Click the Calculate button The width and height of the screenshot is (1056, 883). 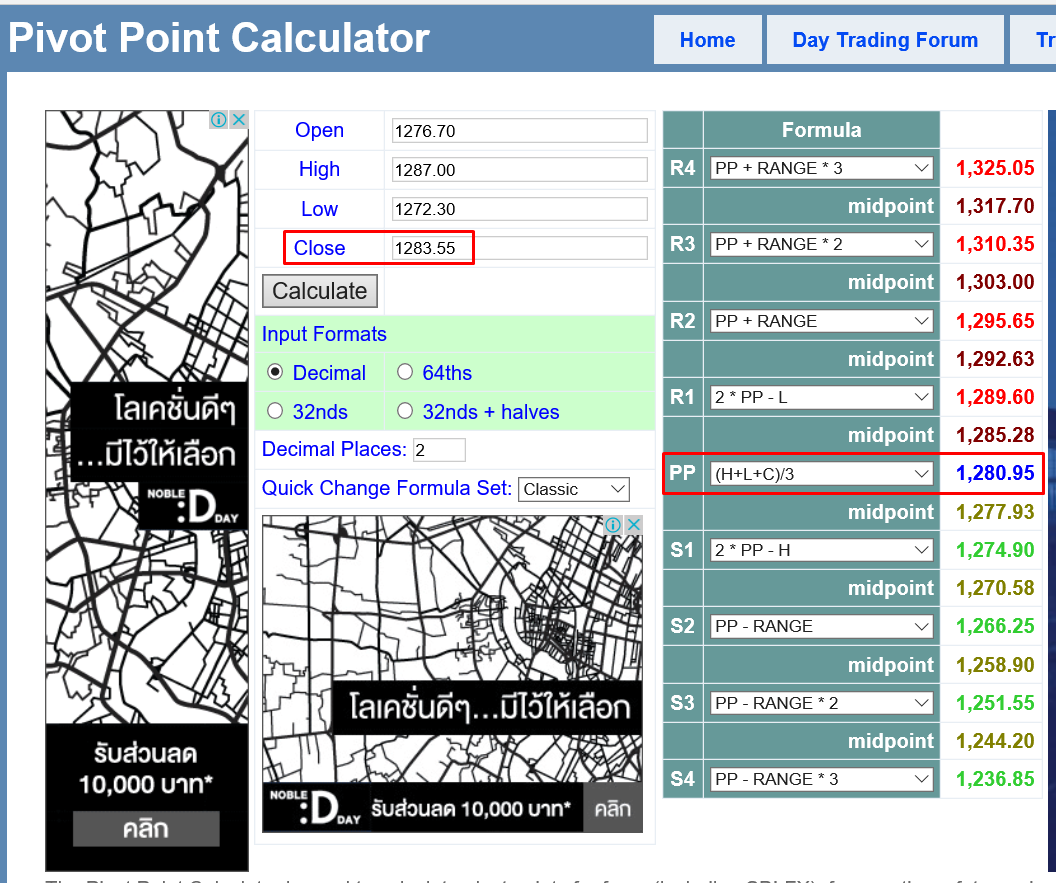point(319,291)
